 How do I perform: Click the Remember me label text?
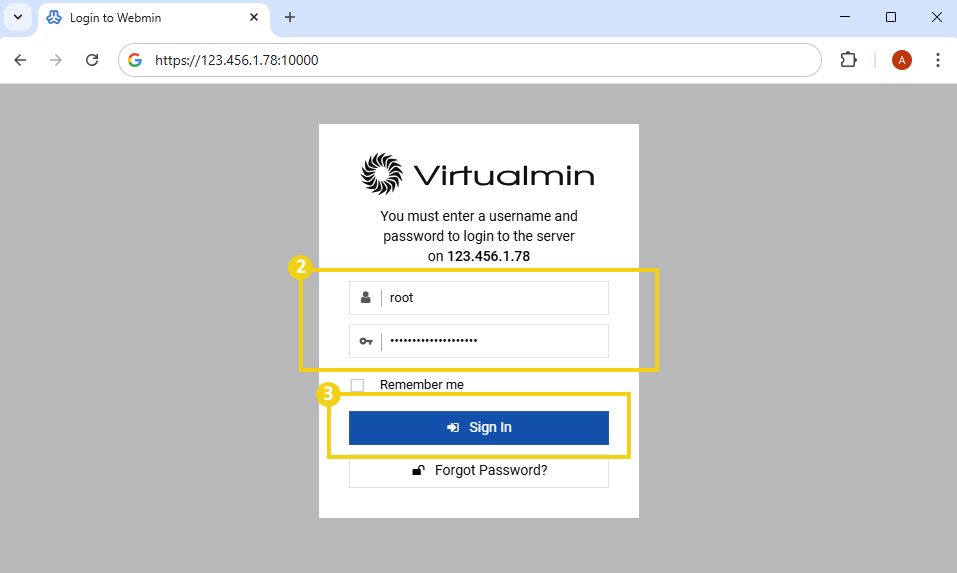pyautogui.click(x=422, y=385)
